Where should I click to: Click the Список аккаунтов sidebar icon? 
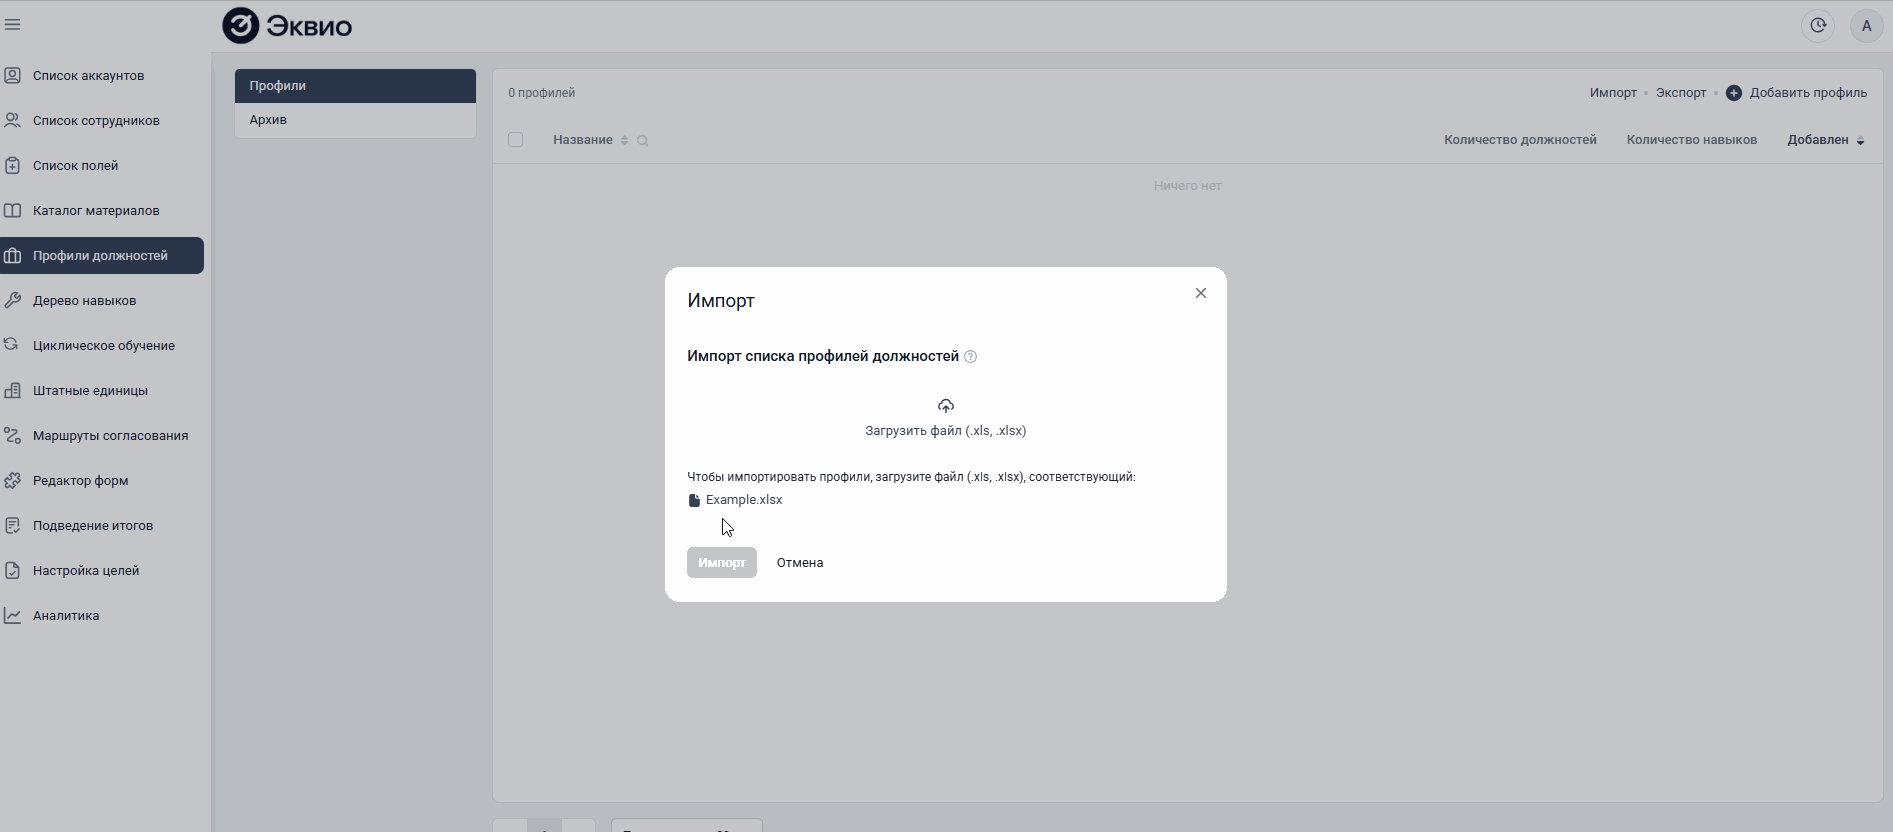[13, 75]
